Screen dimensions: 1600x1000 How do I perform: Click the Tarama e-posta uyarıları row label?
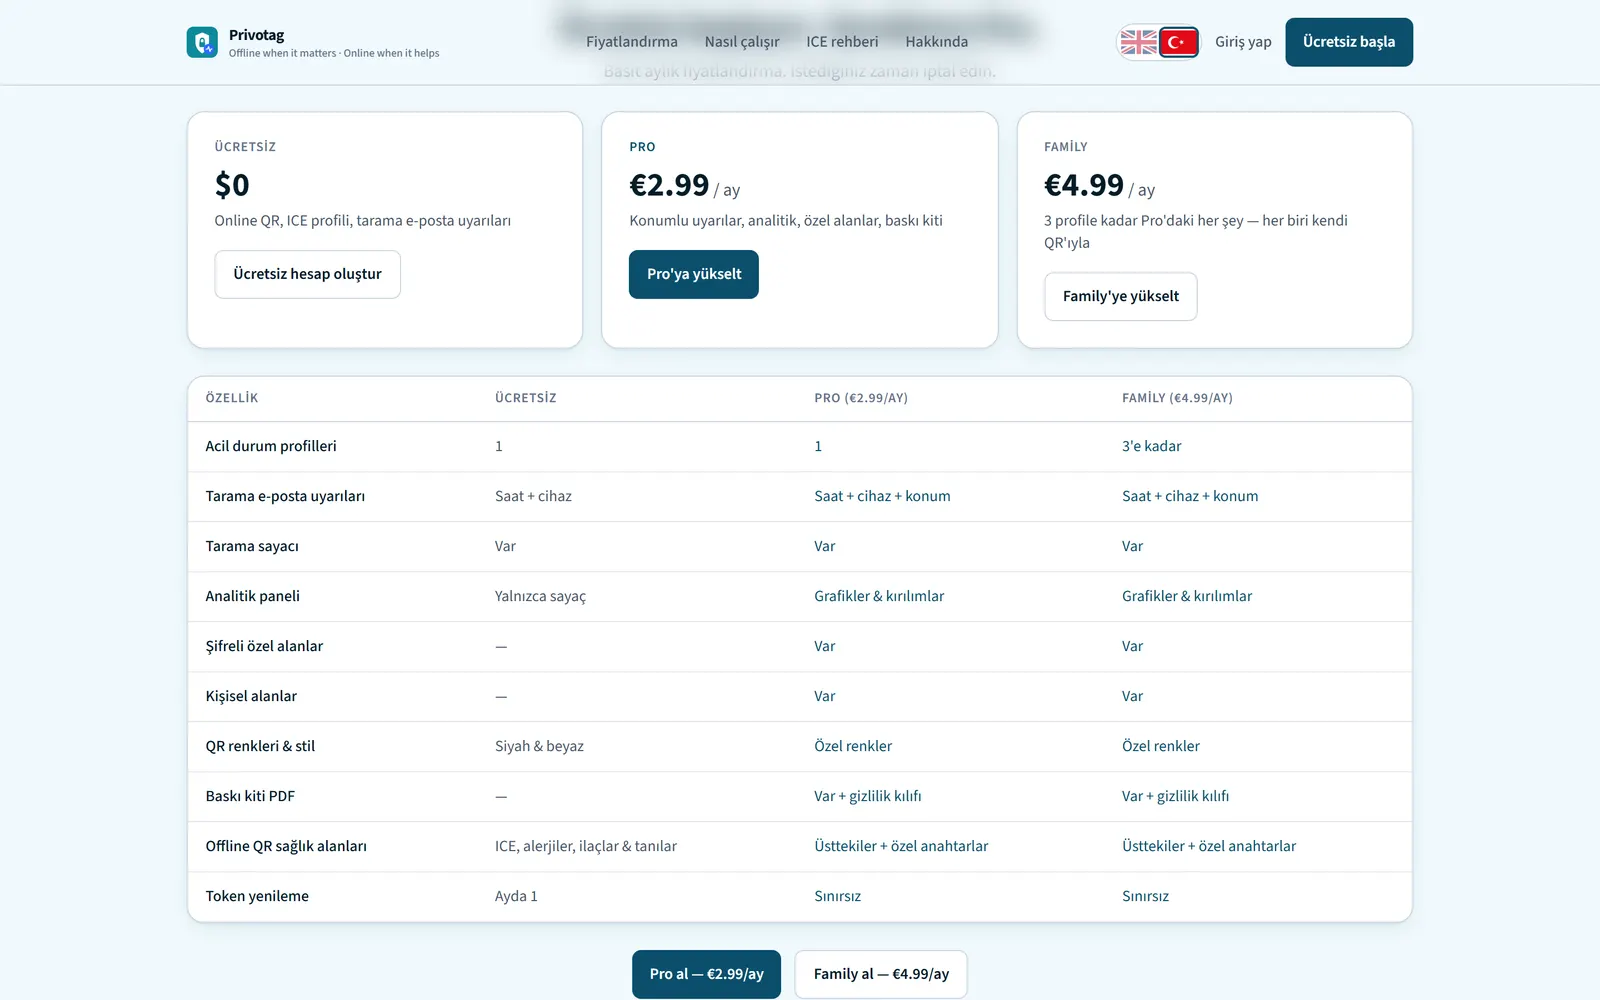[285, 496]
